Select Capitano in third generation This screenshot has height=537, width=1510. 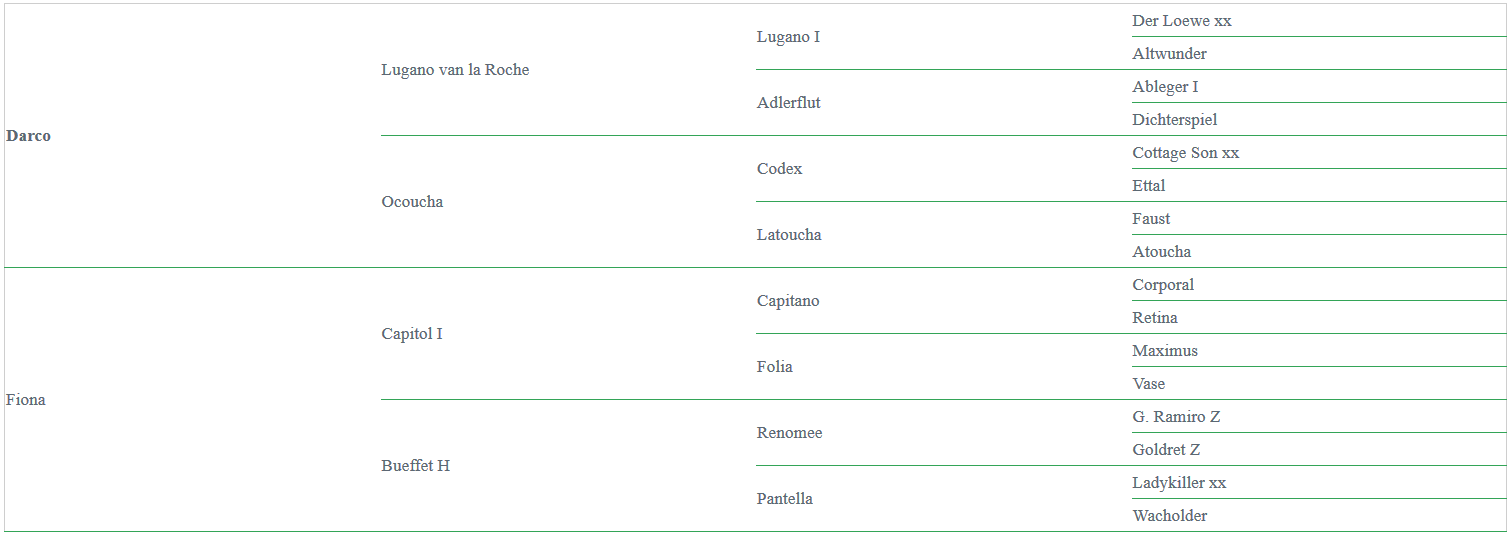coord(788,301)
